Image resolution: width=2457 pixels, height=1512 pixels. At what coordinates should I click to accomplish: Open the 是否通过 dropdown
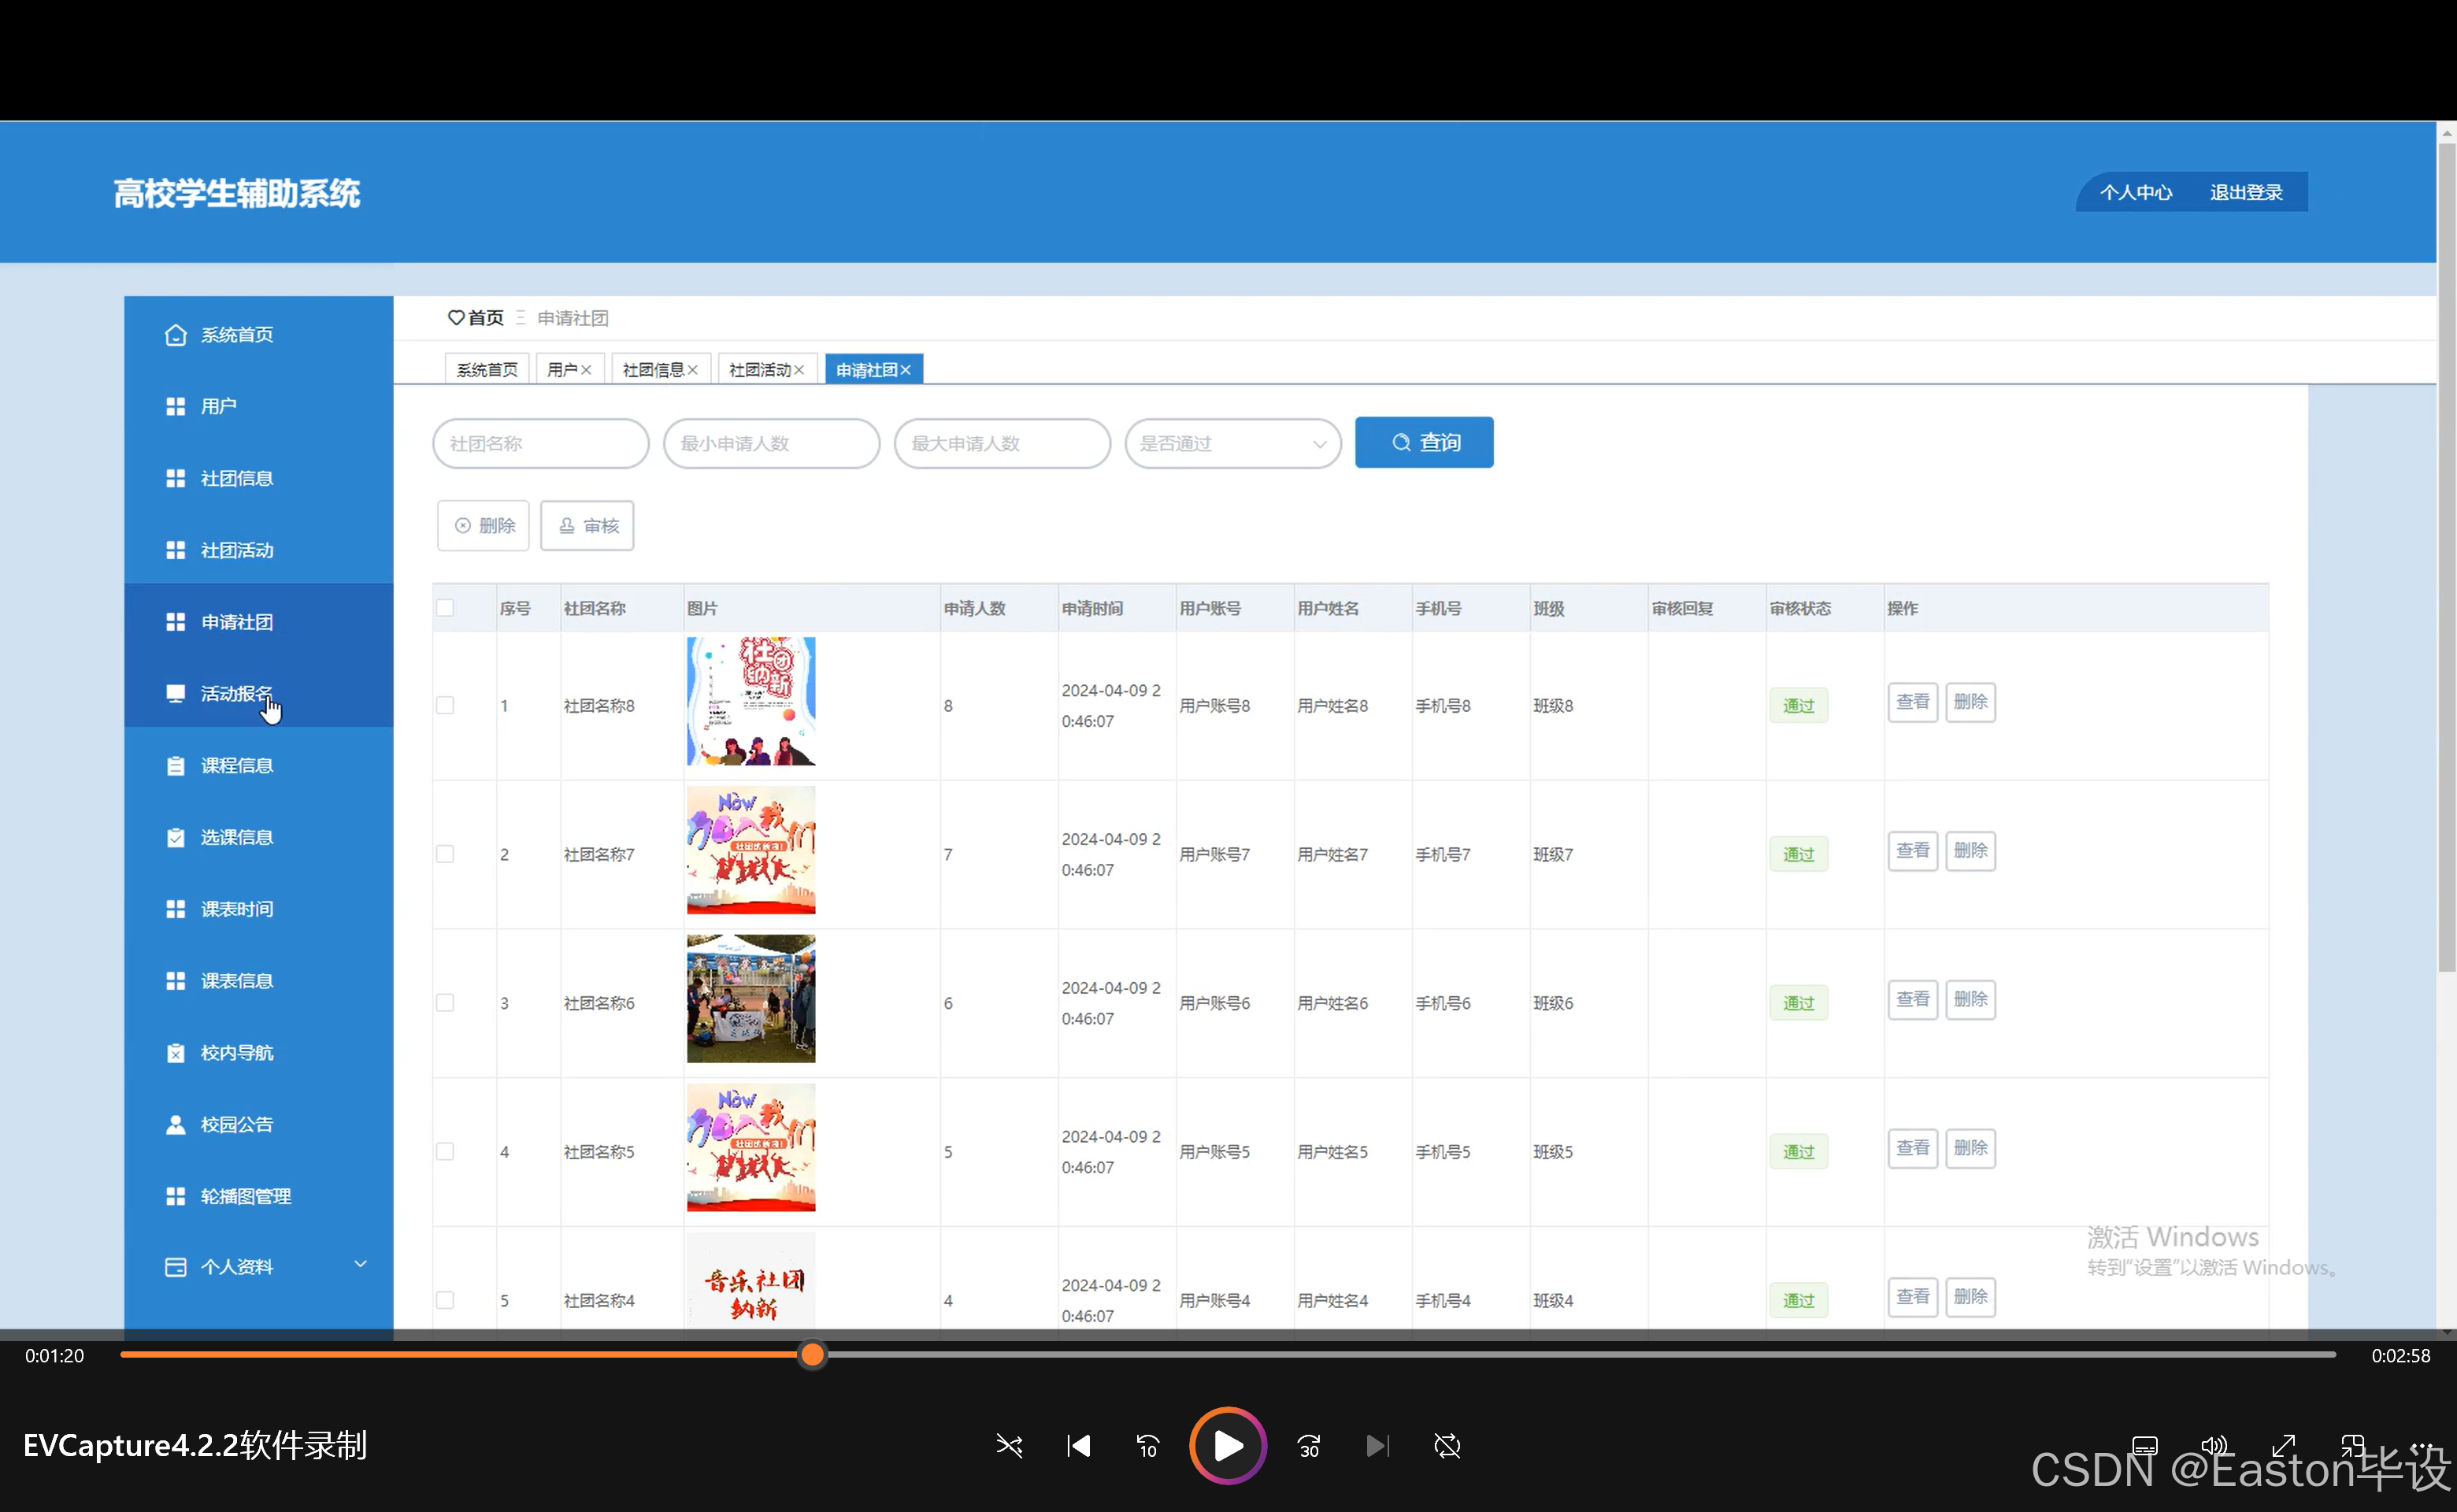point(1232,443)
